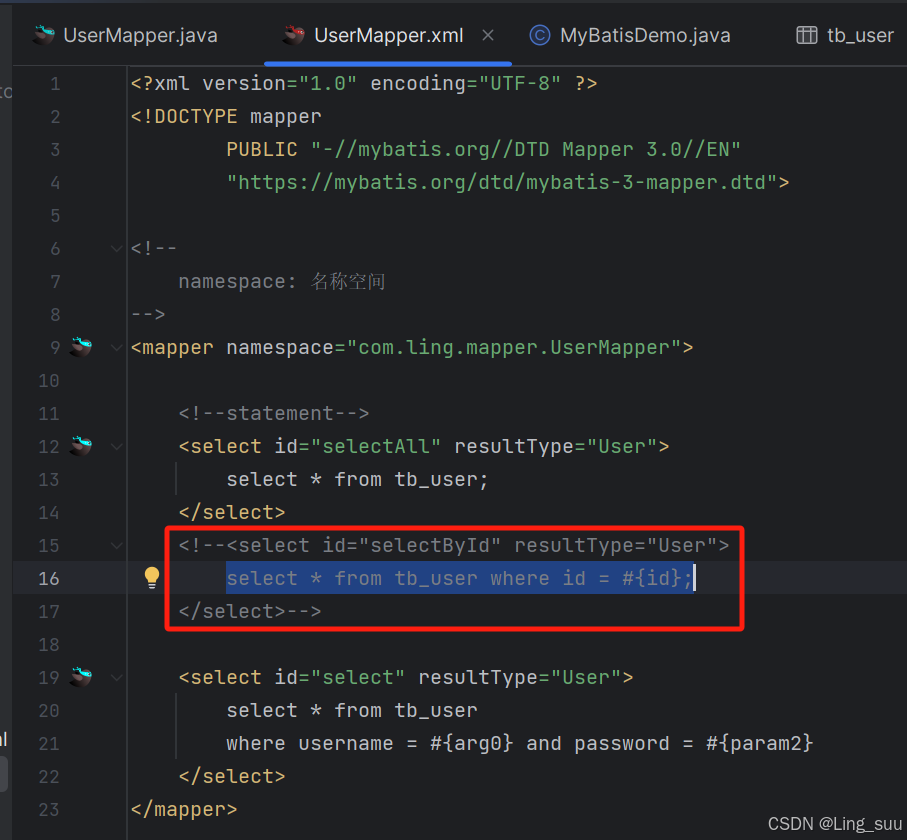This screenshot has height=840, width=907.
Task: Collapse the mapper element fold arrow on line 9
Action: [x=116, y=348]
